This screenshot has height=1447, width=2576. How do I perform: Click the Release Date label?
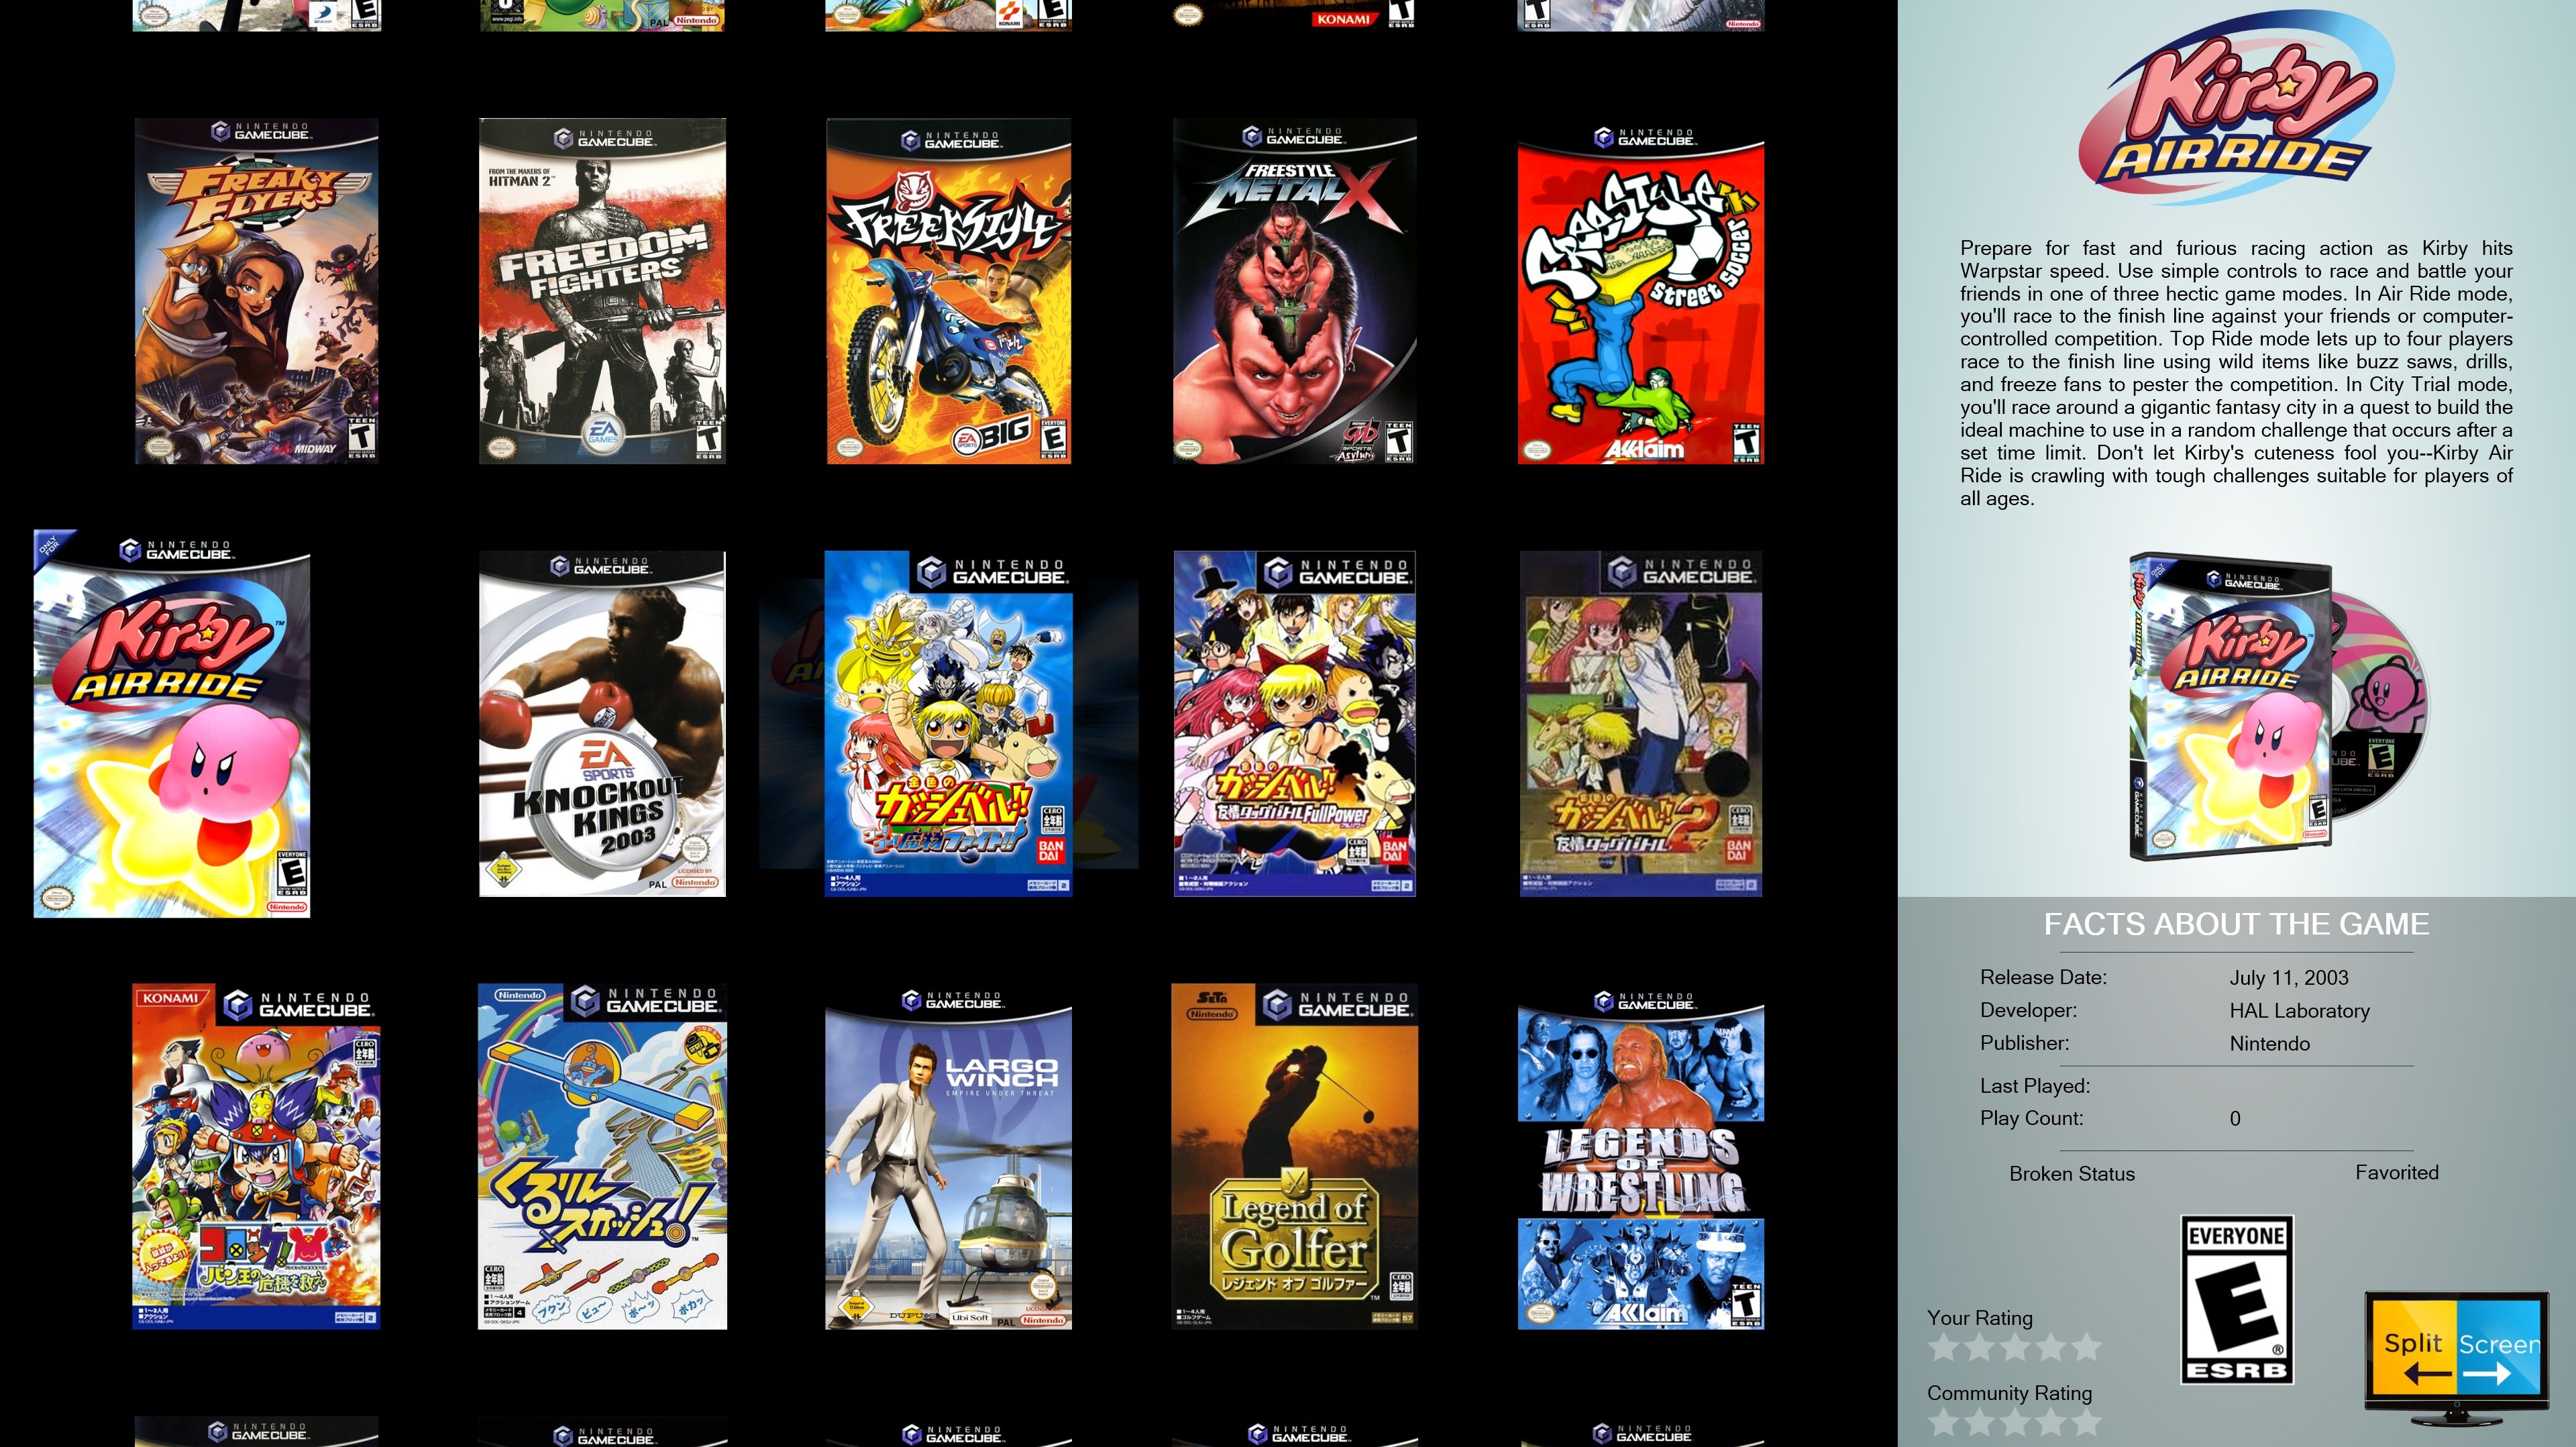2043,978
